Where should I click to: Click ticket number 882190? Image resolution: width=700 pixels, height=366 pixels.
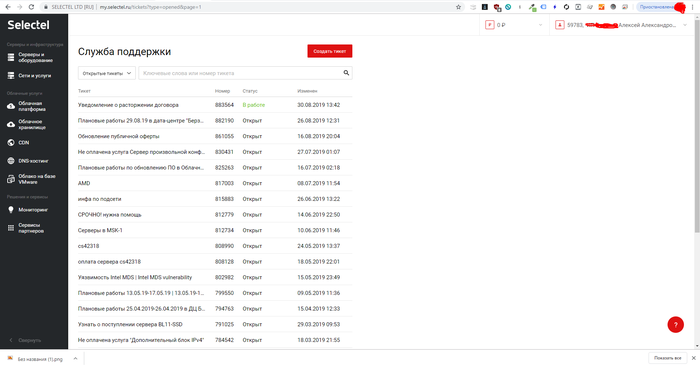(x=224, y=121)
